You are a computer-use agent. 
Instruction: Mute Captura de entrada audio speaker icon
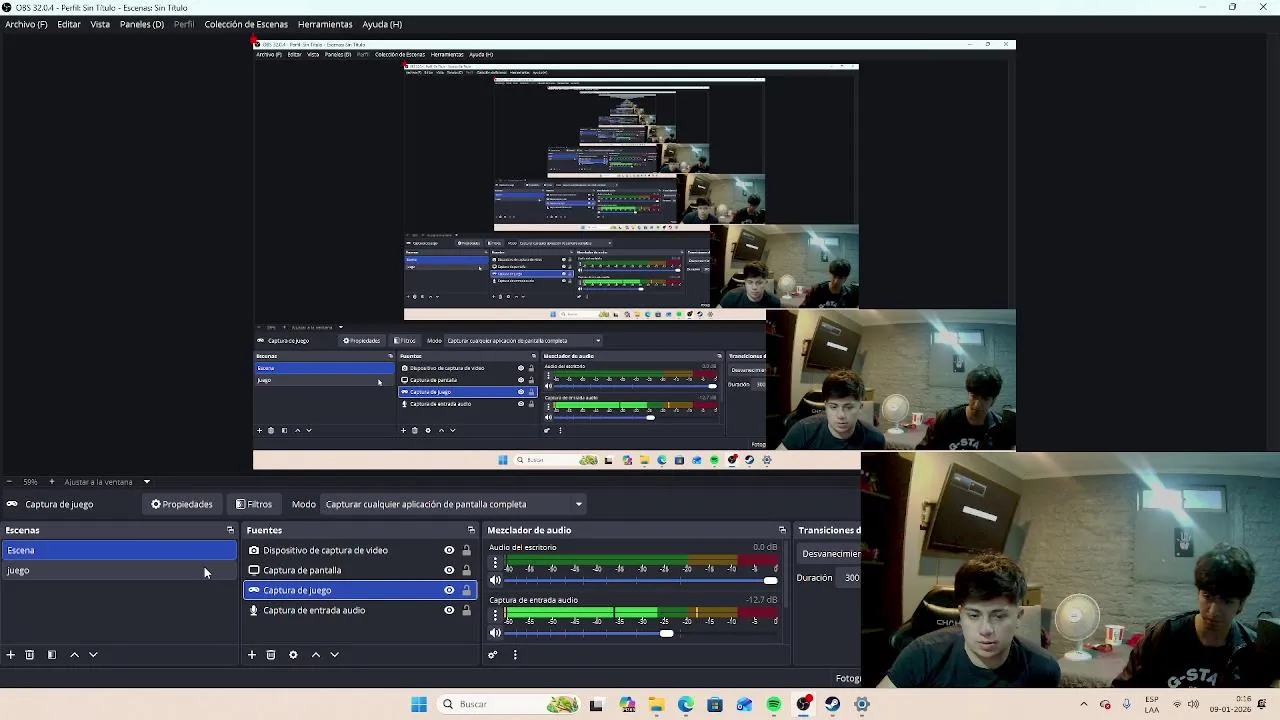(495, 633)
